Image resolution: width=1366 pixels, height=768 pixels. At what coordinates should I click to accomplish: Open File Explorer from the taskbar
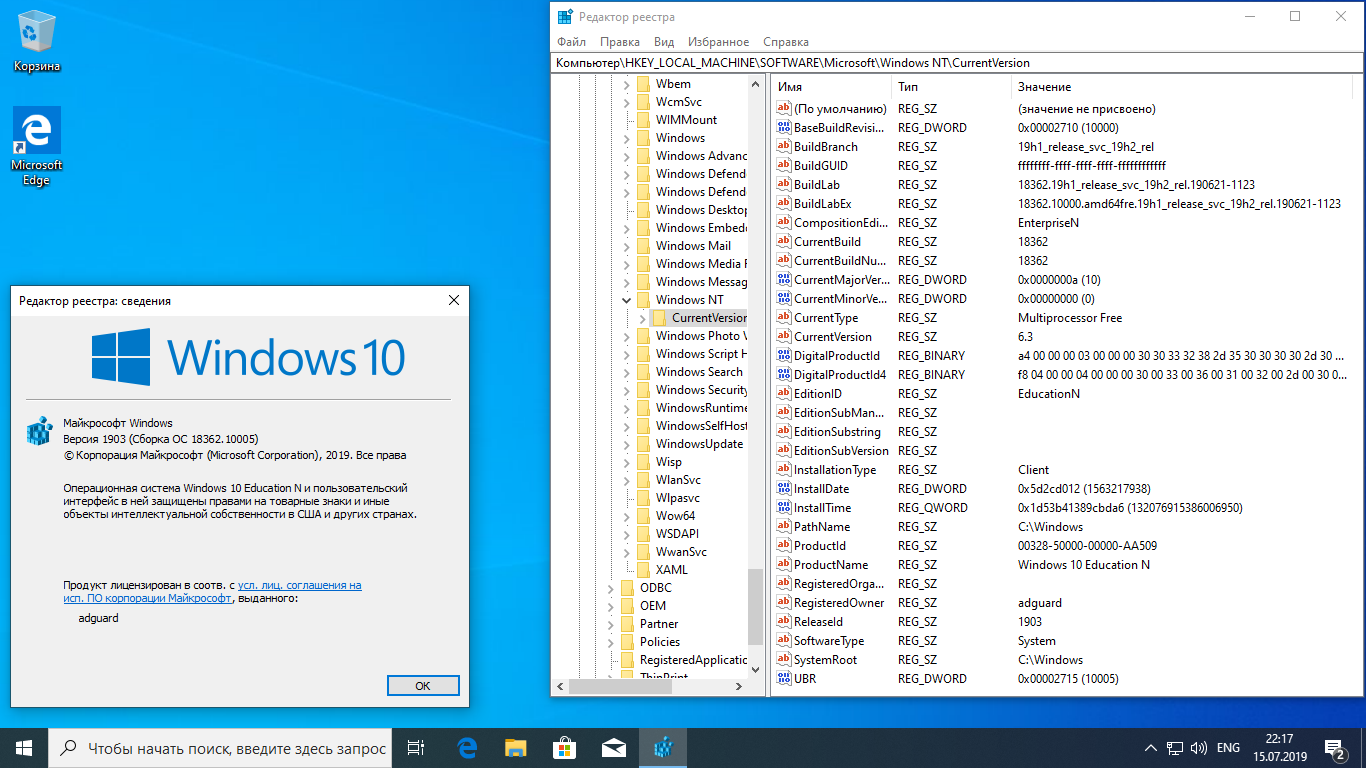click(x=515, y=748)
